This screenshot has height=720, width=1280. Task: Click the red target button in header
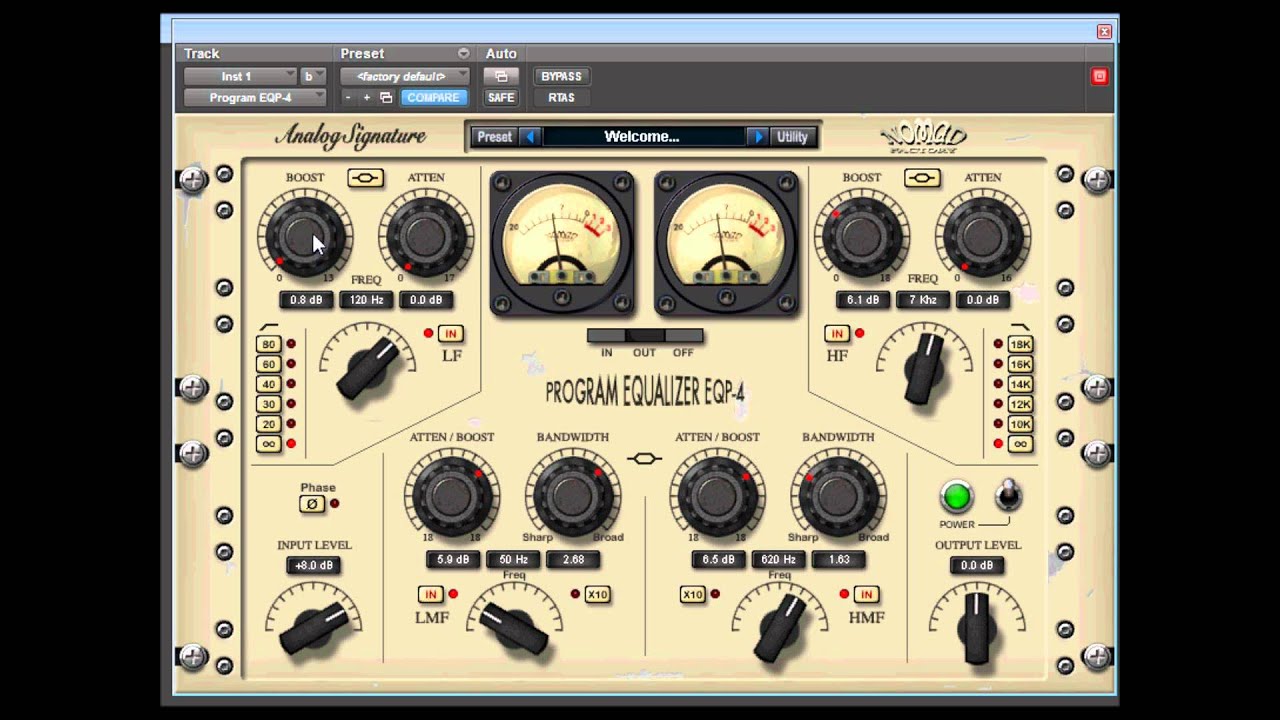pos(1099,76)
